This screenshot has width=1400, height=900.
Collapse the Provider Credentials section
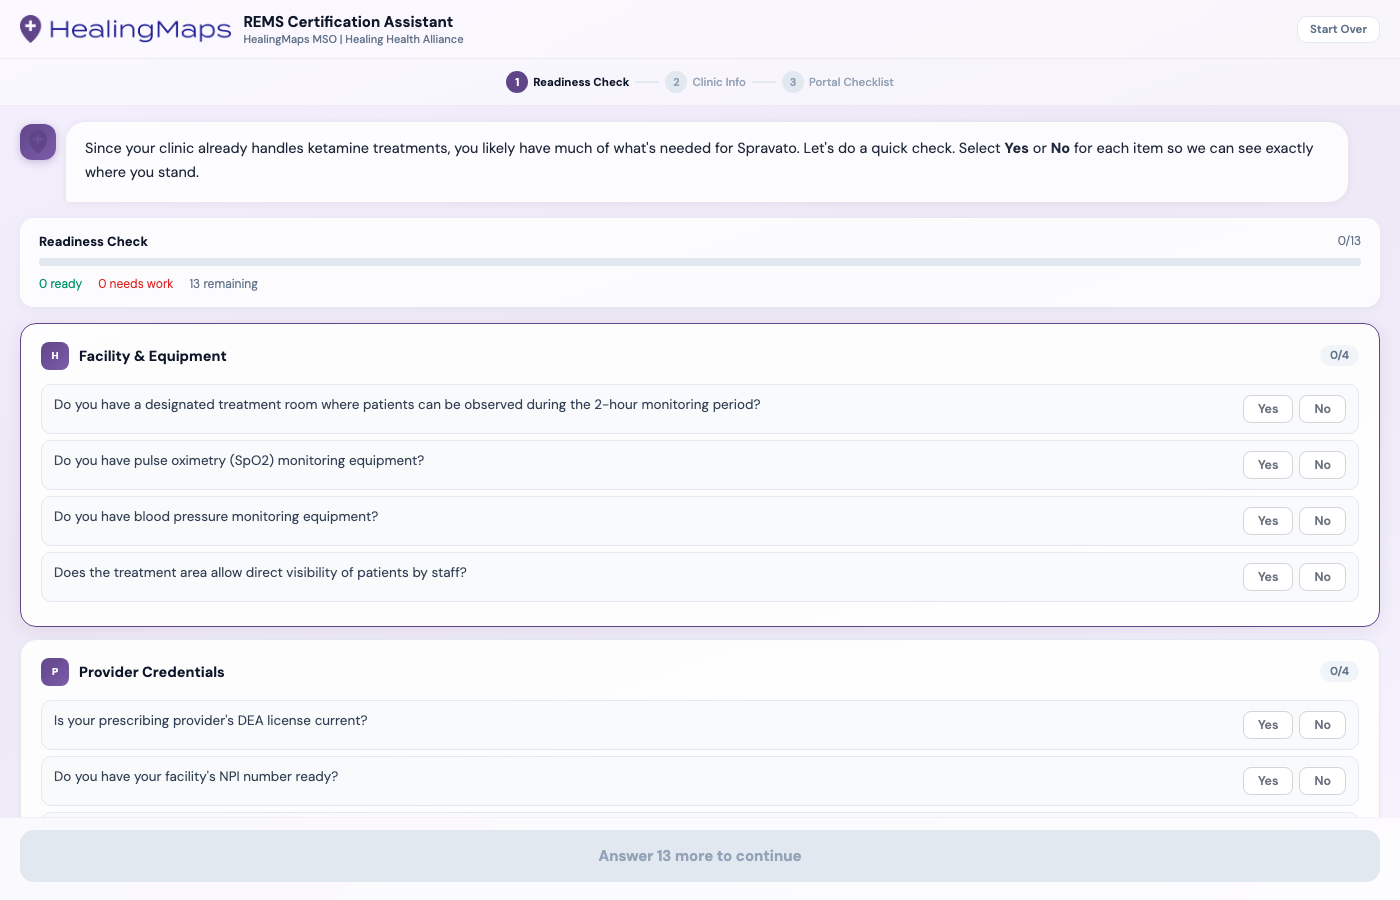(x=150, y=672)
